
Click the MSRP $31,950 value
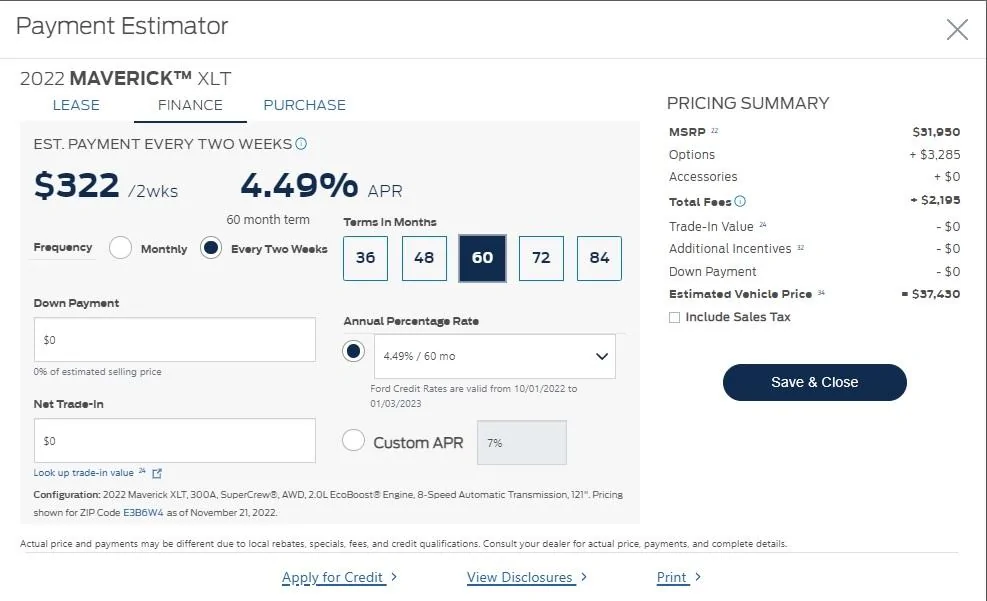click(936, 132)
